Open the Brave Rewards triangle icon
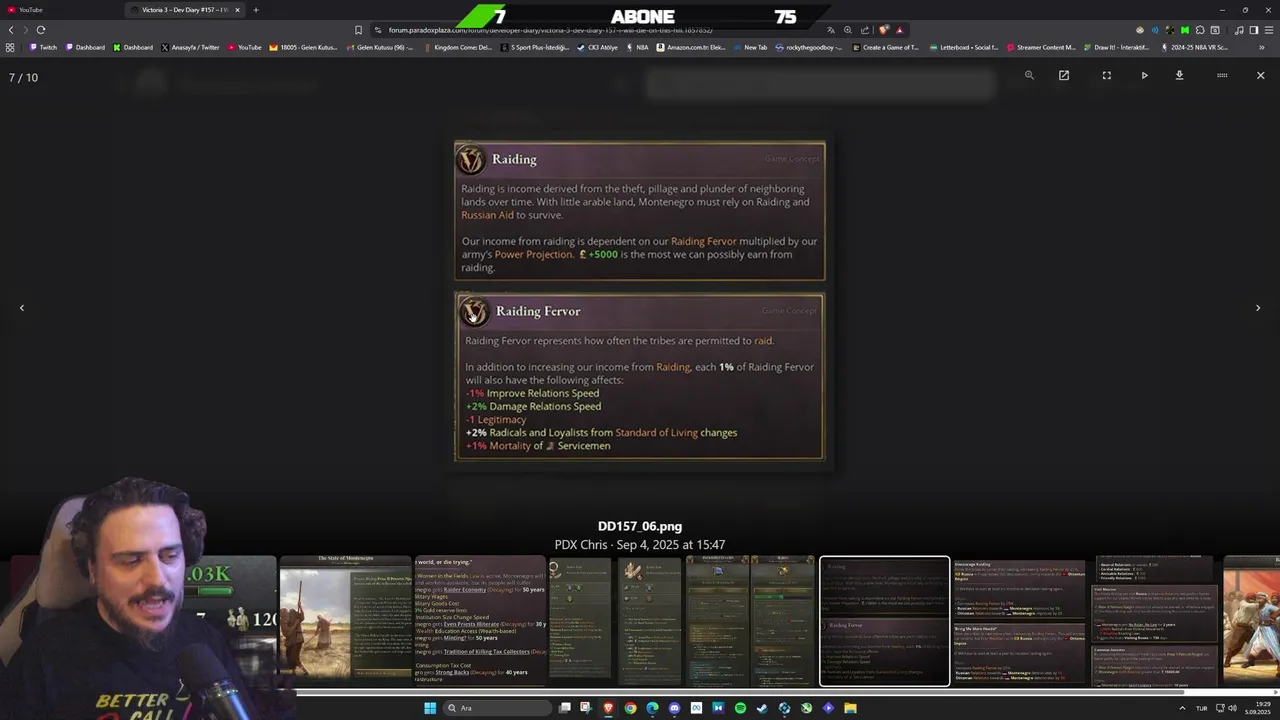1280x720 pixels. (x=899, y=30)
